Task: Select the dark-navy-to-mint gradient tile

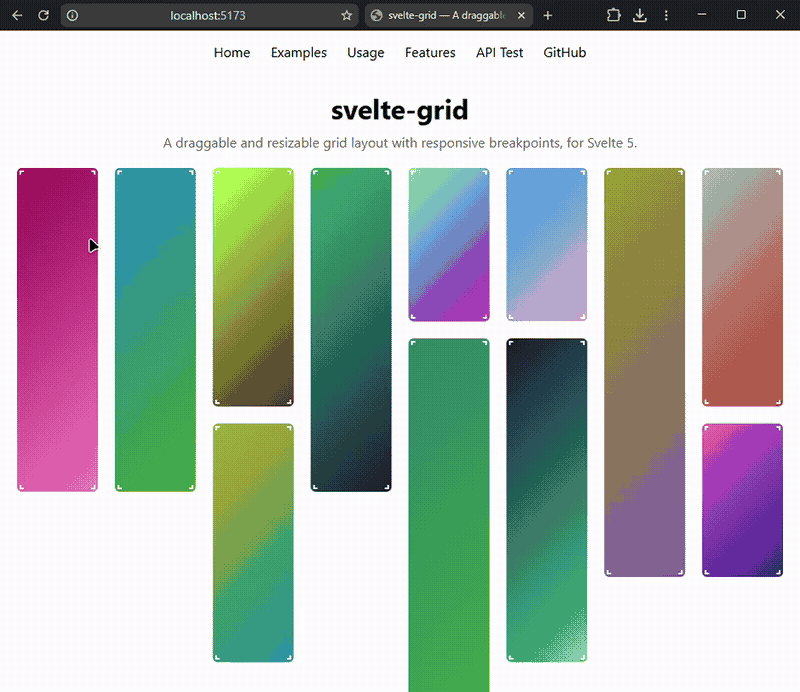Action: click(x=547, y=500)
